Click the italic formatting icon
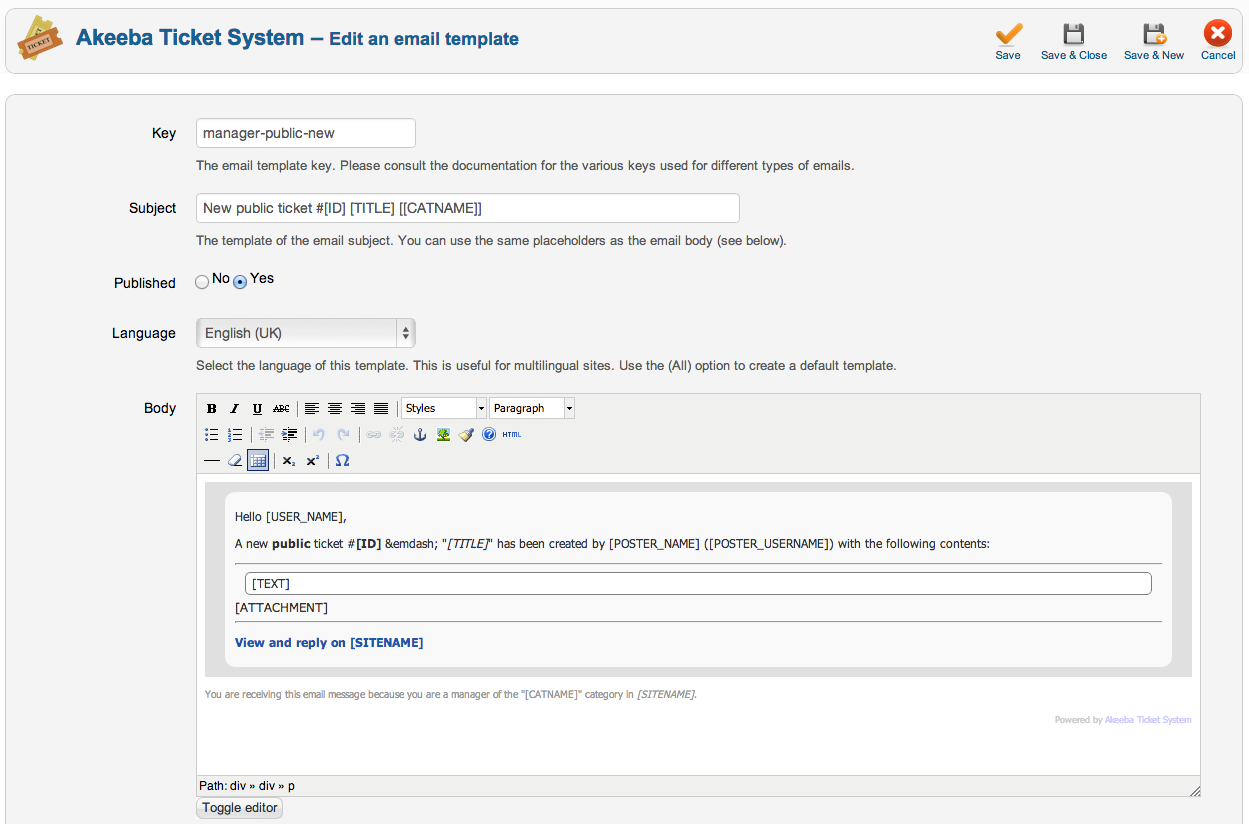This screenshot has width=1249, height=824. pos(234,408)
